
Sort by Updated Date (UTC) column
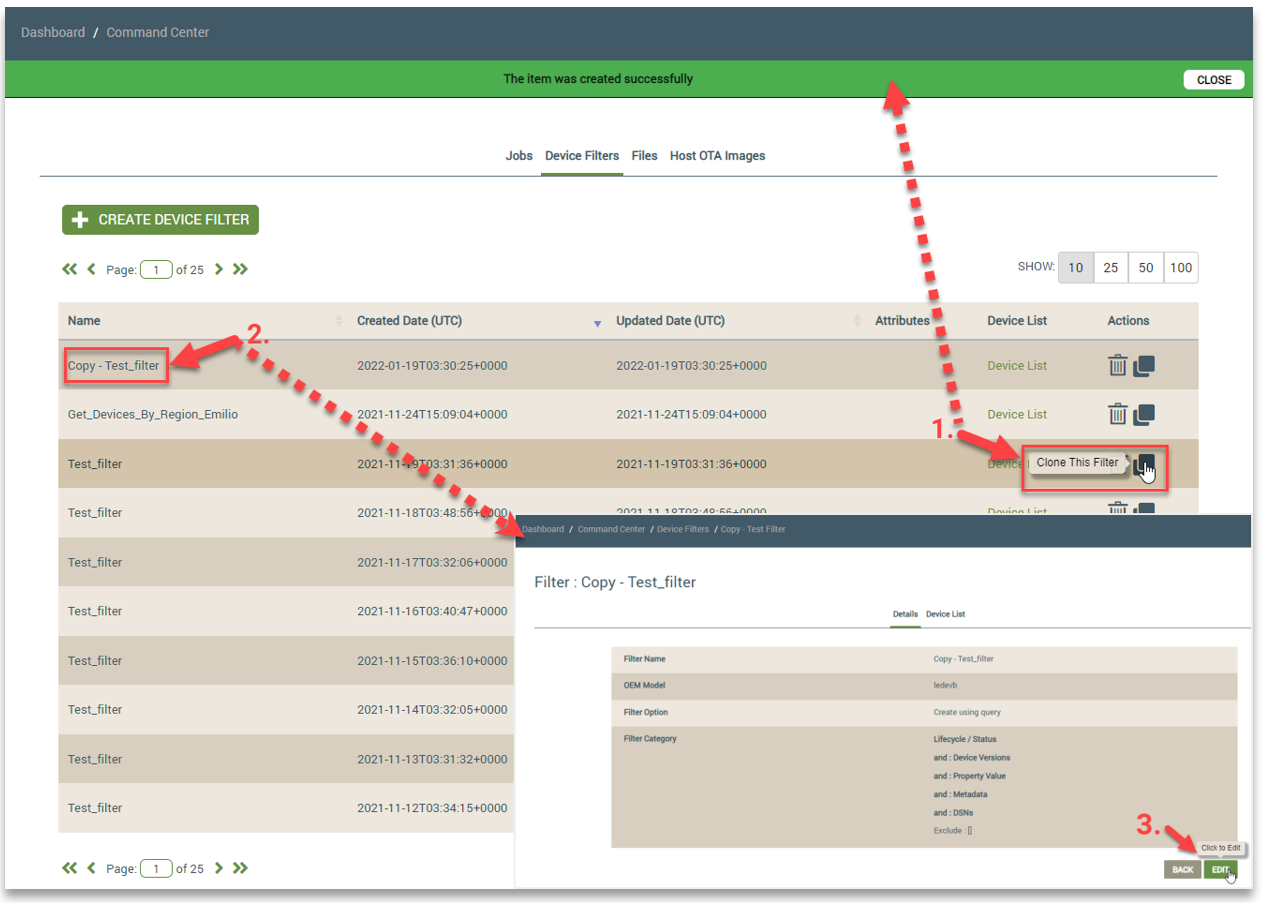[670, 321]
